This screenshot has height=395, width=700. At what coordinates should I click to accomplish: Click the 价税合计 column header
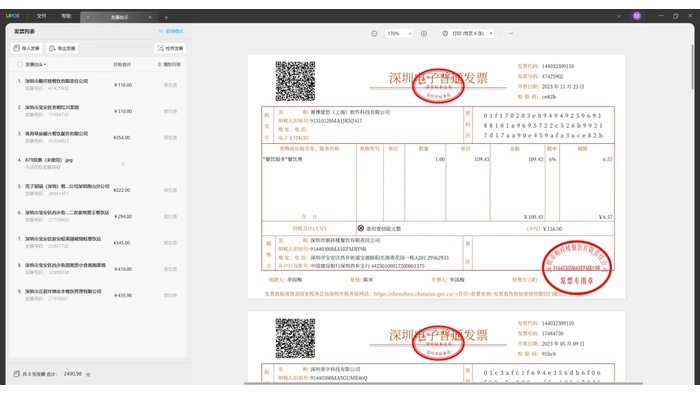click(122, 64)
